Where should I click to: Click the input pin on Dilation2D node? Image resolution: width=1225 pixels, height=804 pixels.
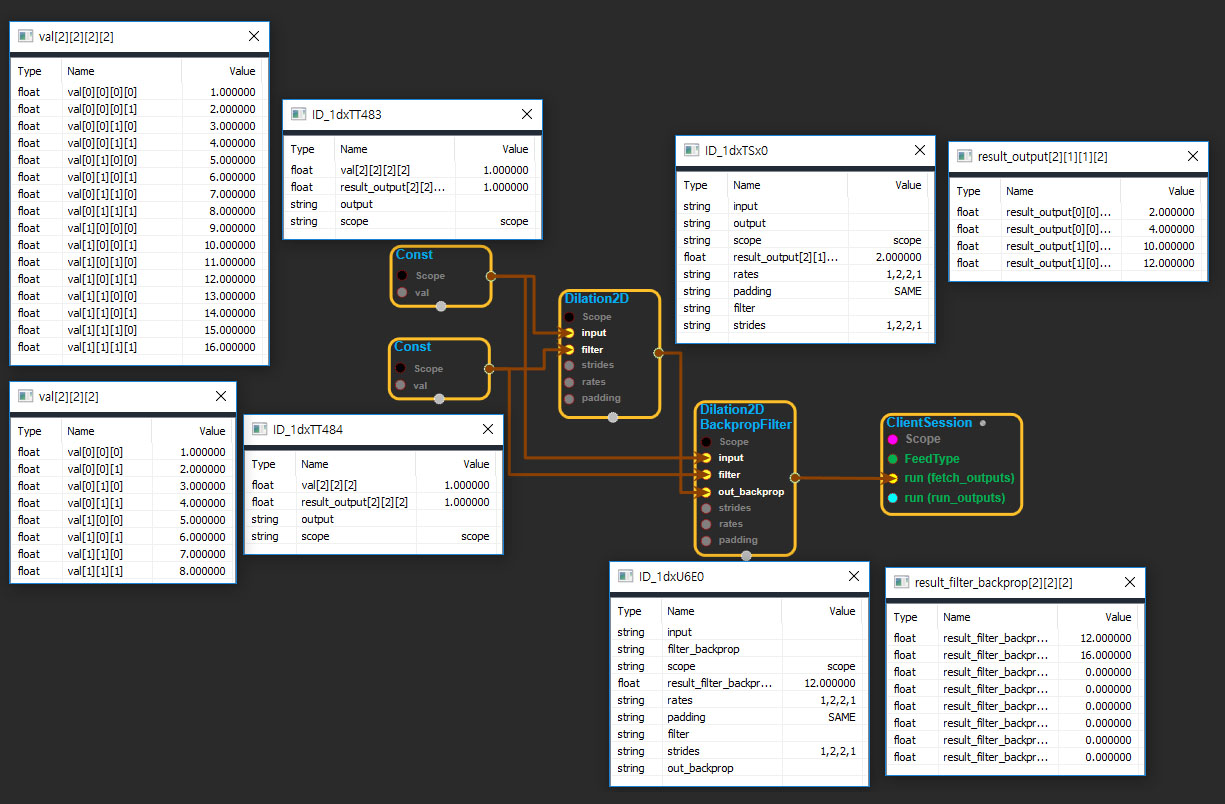point(568,333)
